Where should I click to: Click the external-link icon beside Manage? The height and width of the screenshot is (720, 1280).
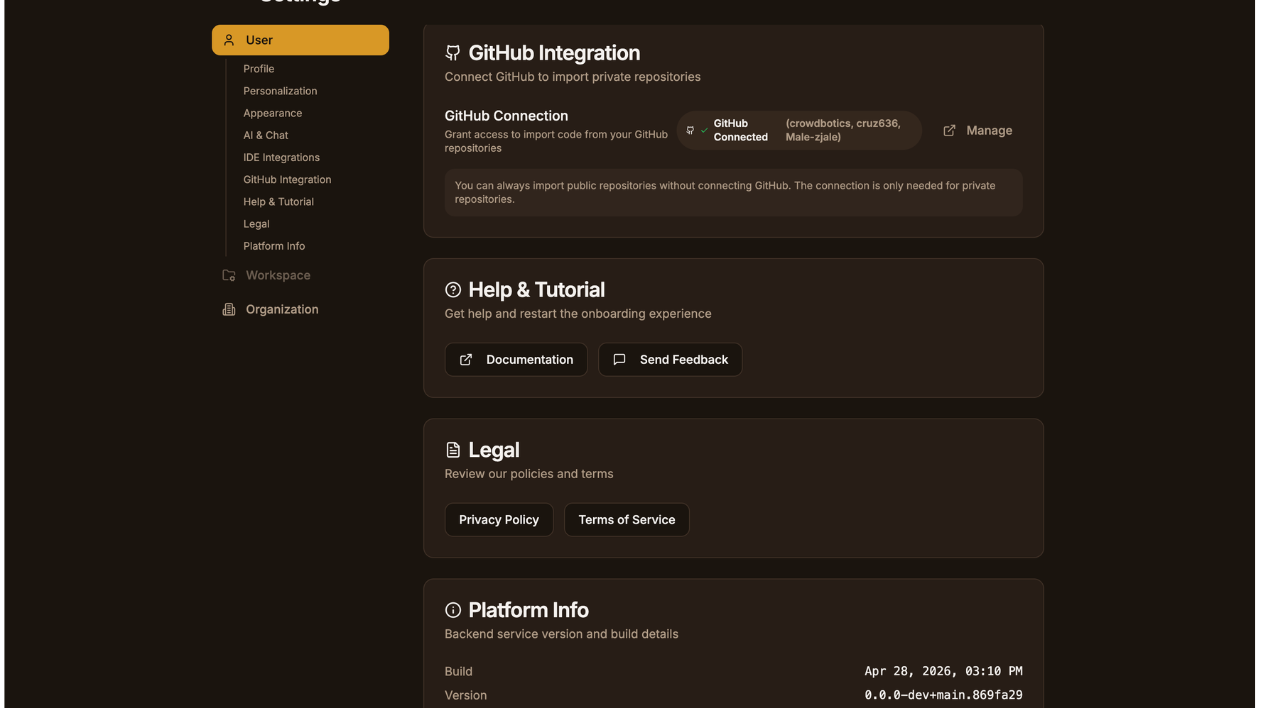(950, 130)
